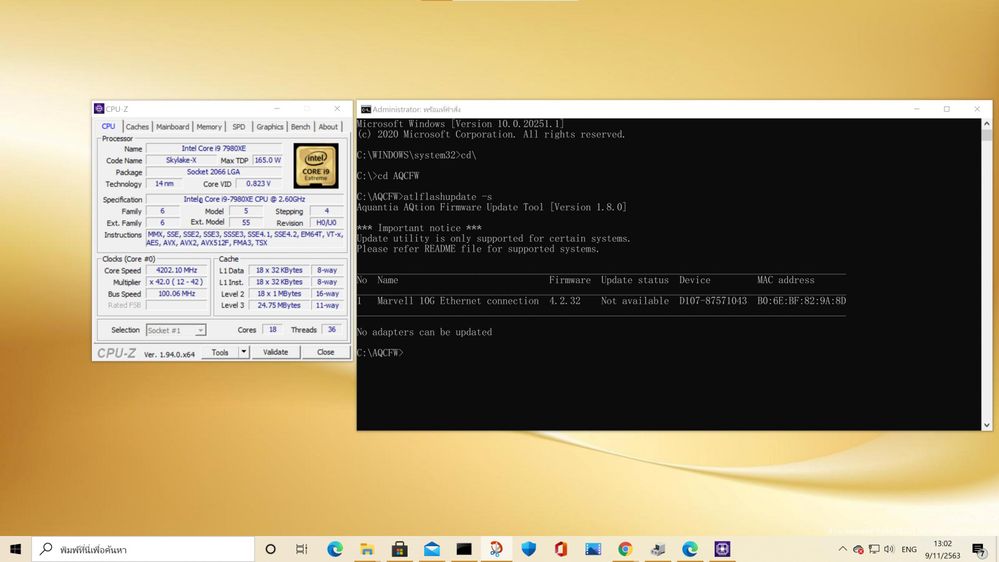Switch to CPU-Z taskbar icon

tap(722, 549)
